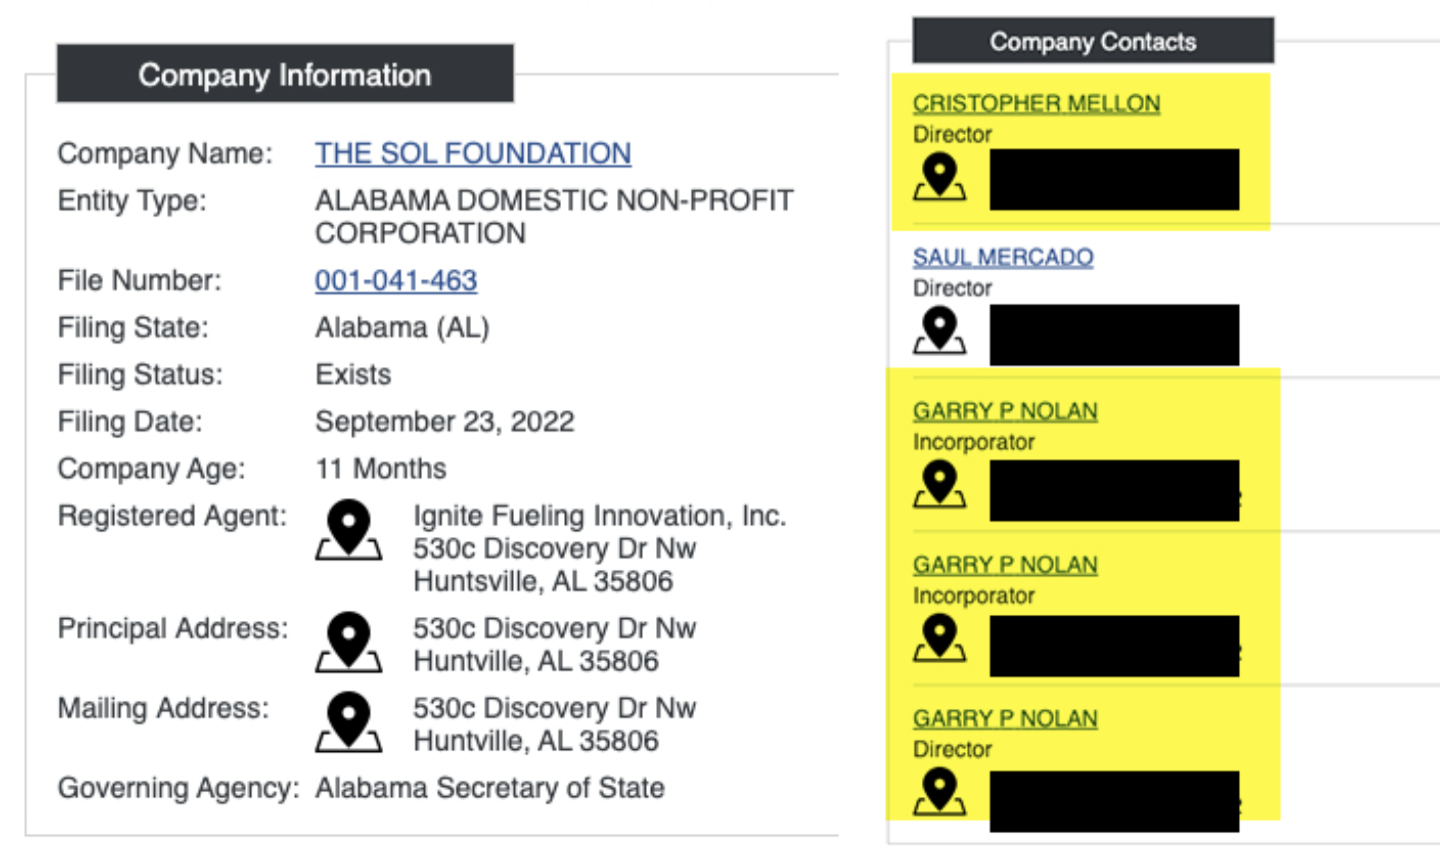Click the Company Information header

pyautogui.click(x=285, y=74)
